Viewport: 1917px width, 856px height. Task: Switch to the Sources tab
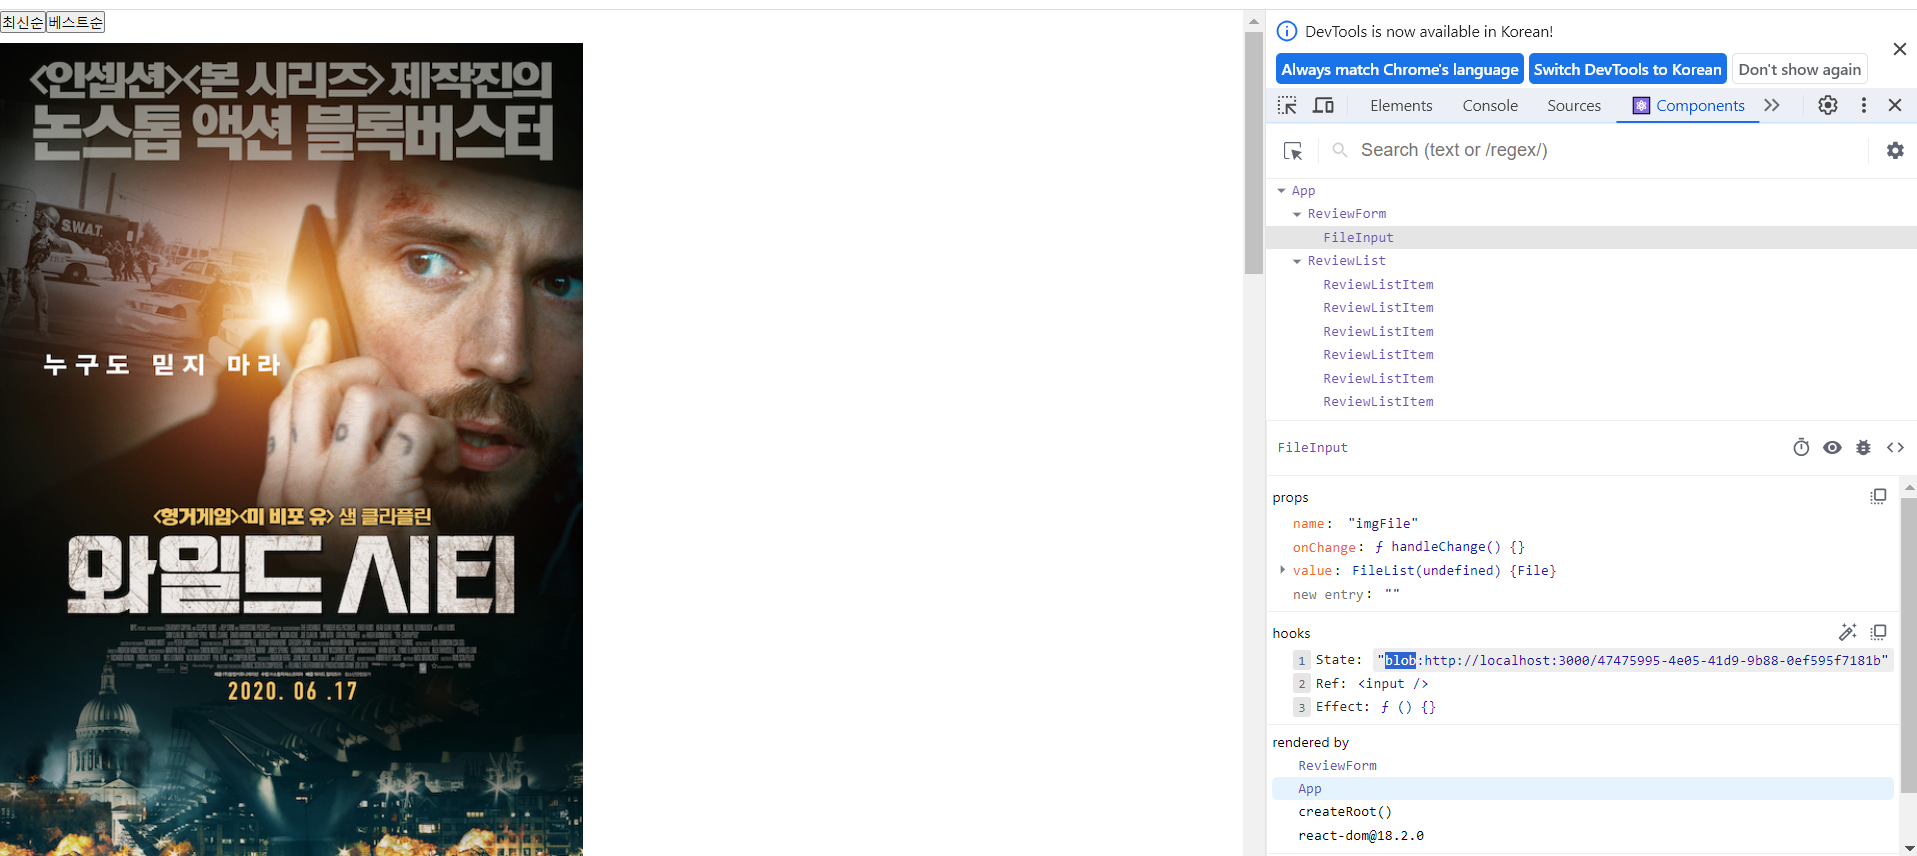pos(1574,105)
